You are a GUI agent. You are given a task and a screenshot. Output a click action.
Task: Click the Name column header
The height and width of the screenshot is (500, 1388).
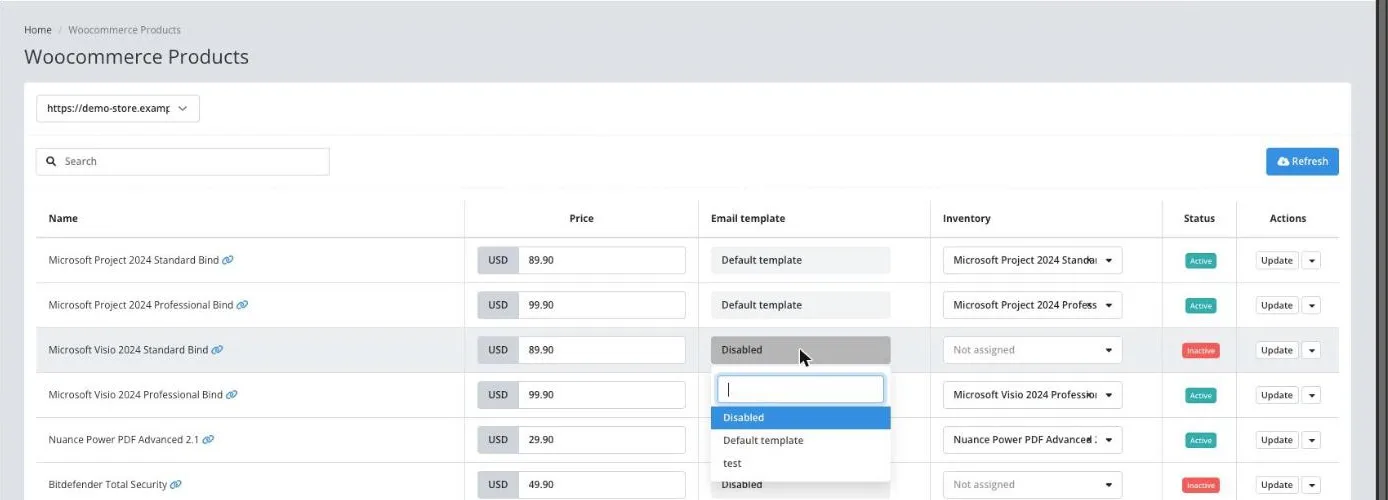tap(63, 218)
